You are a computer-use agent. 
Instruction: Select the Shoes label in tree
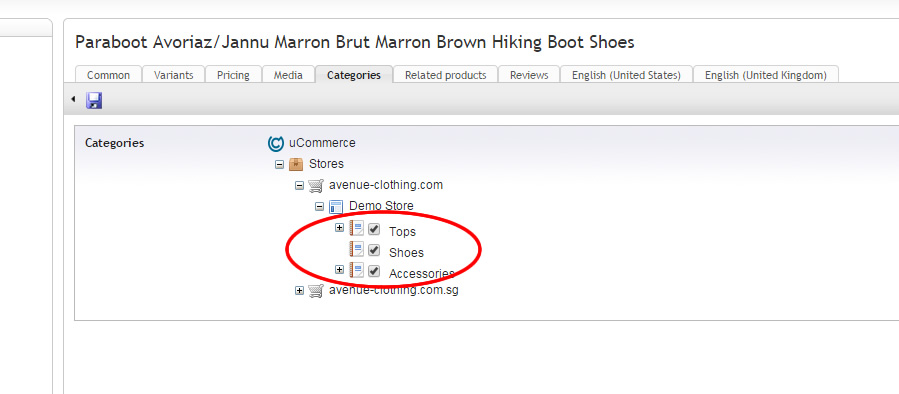(x=406, y=253)
